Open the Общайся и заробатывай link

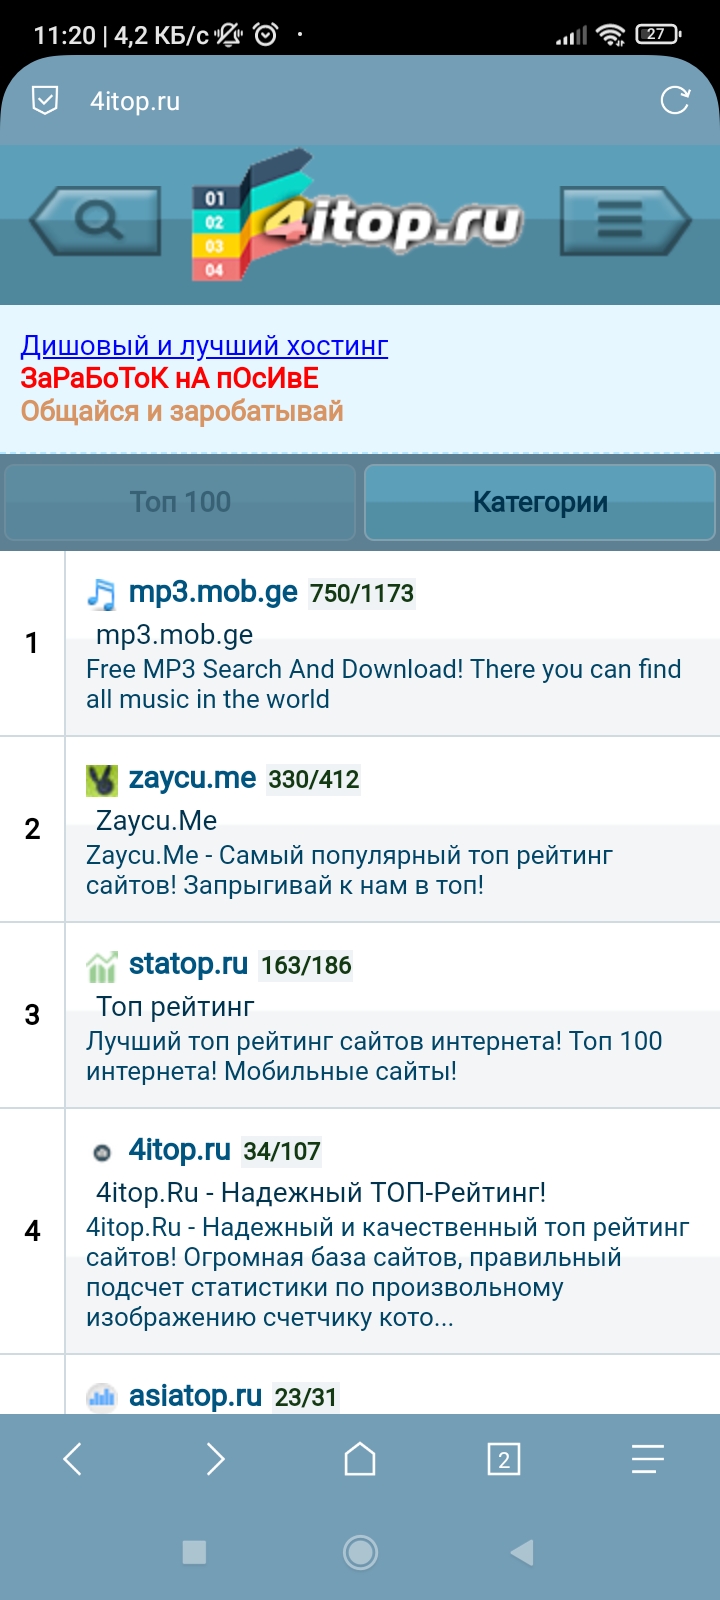[x=182, y=411]
